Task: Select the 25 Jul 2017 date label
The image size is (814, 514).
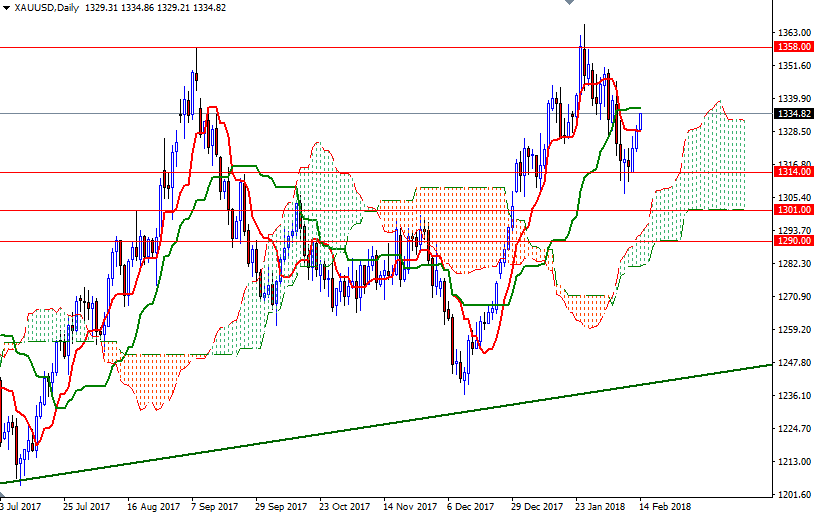Action: tap(84, 506)
